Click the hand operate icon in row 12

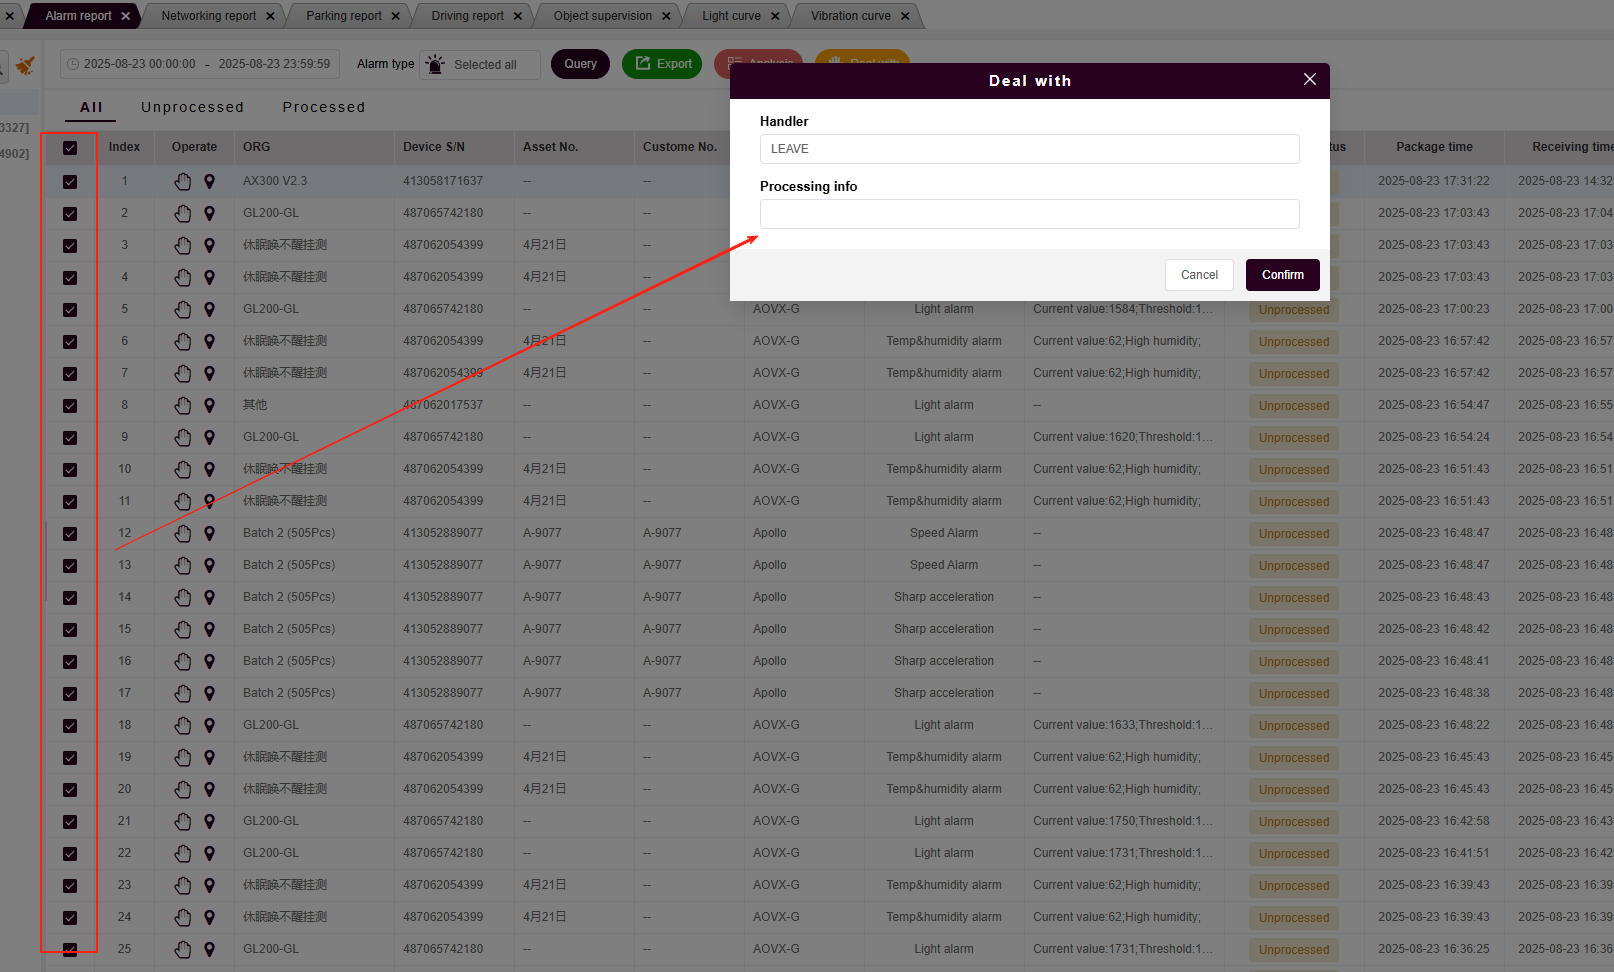click(182, 533)
